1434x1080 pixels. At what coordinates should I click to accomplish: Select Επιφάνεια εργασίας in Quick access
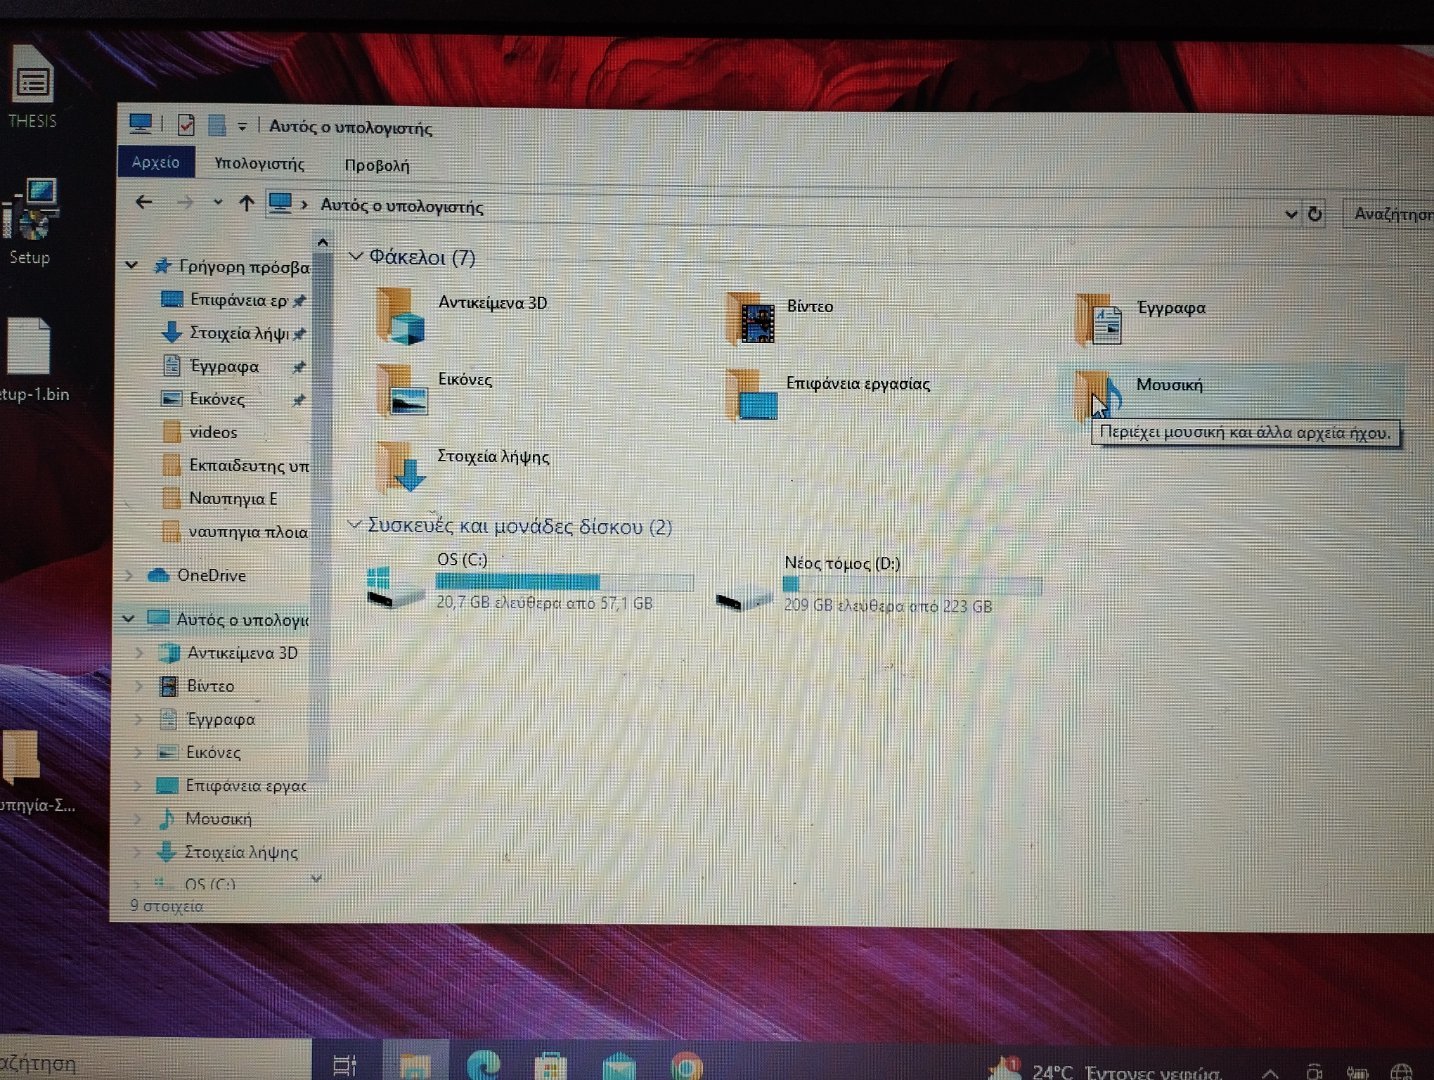[233, 299]
